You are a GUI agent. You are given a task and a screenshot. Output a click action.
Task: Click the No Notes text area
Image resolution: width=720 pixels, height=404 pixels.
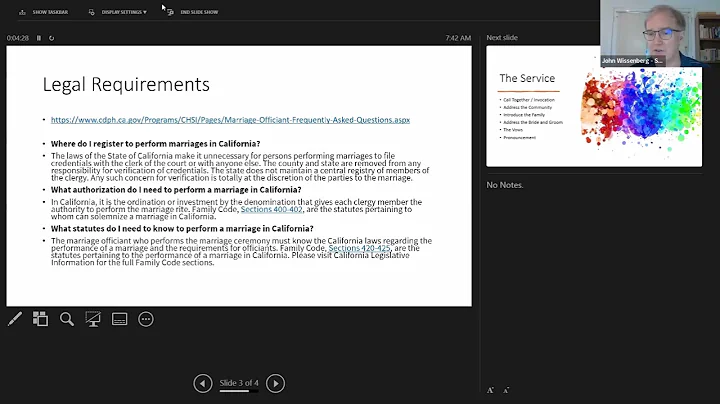click(505, 185)
